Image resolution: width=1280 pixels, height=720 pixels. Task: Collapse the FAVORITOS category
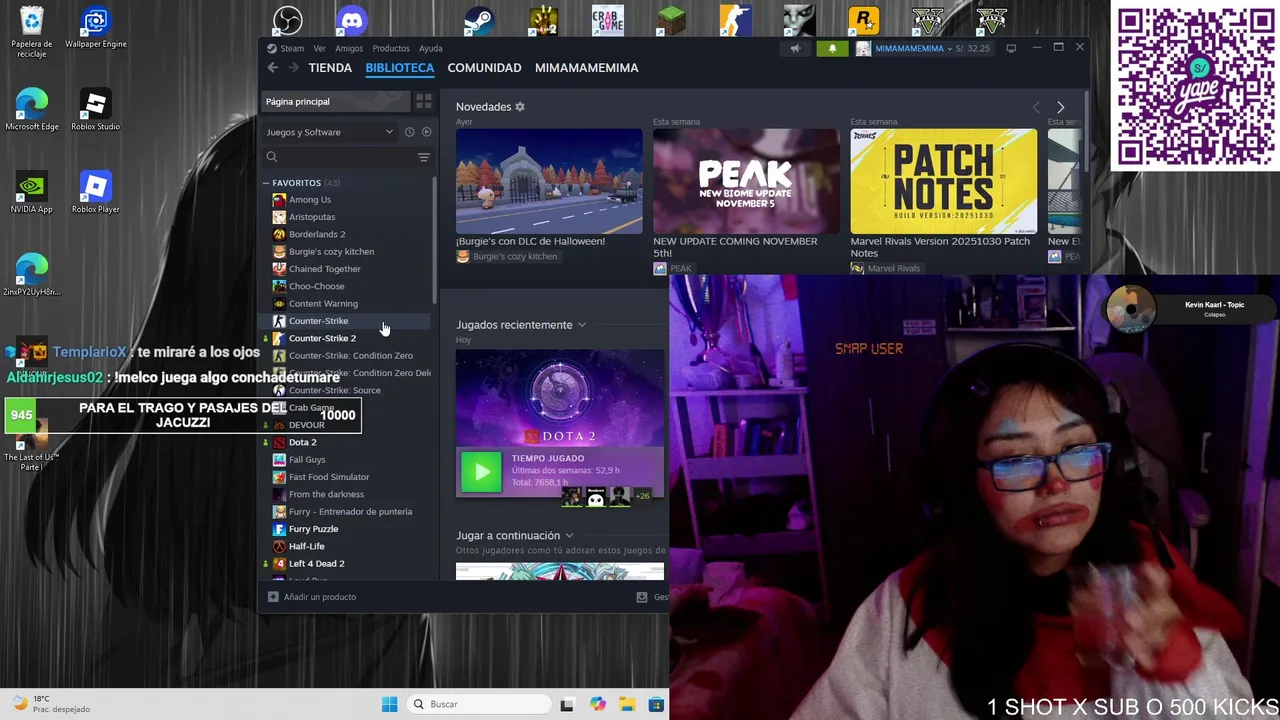click(x=266, y=183)
